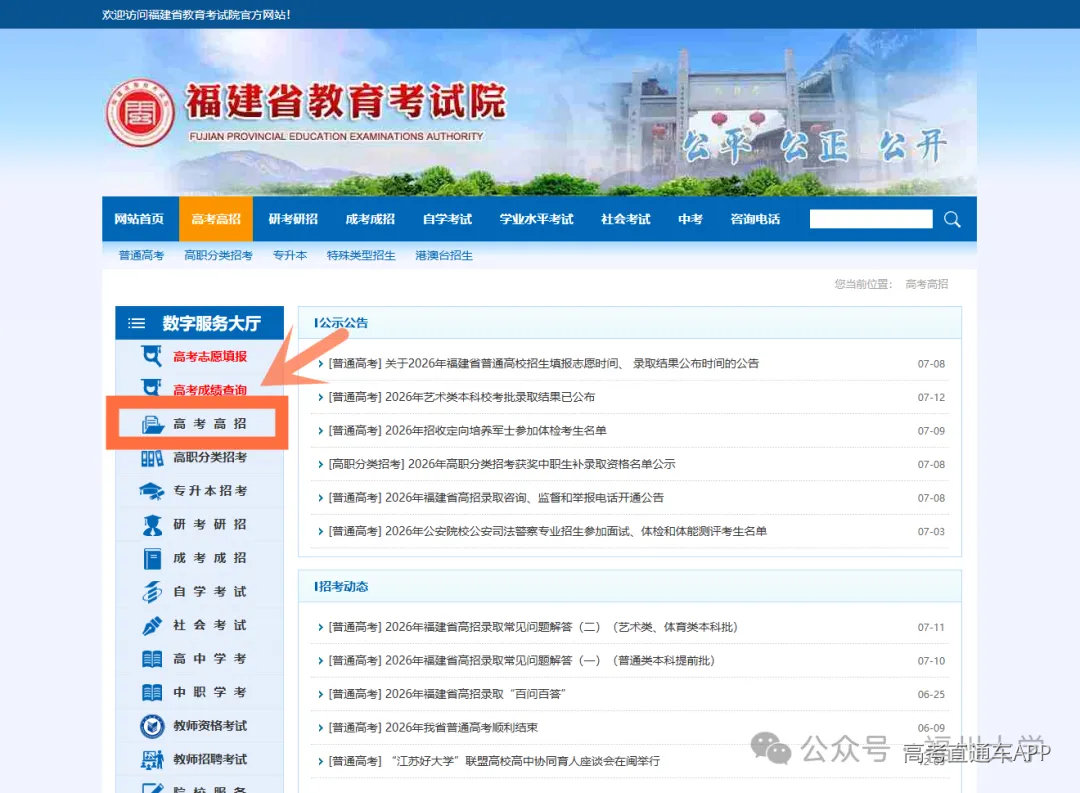Open the 专升本招考 sidebar link
Screen dimensions: 1080x793
209,491
